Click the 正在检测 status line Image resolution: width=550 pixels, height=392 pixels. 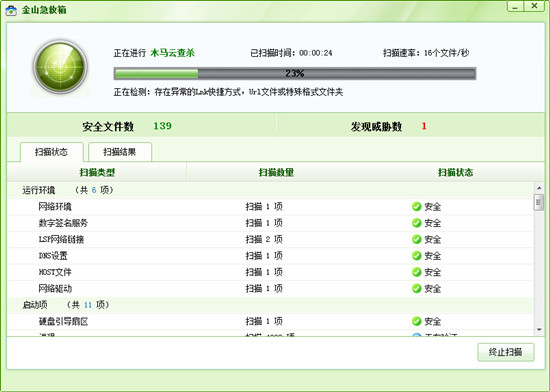pos(228,92)
